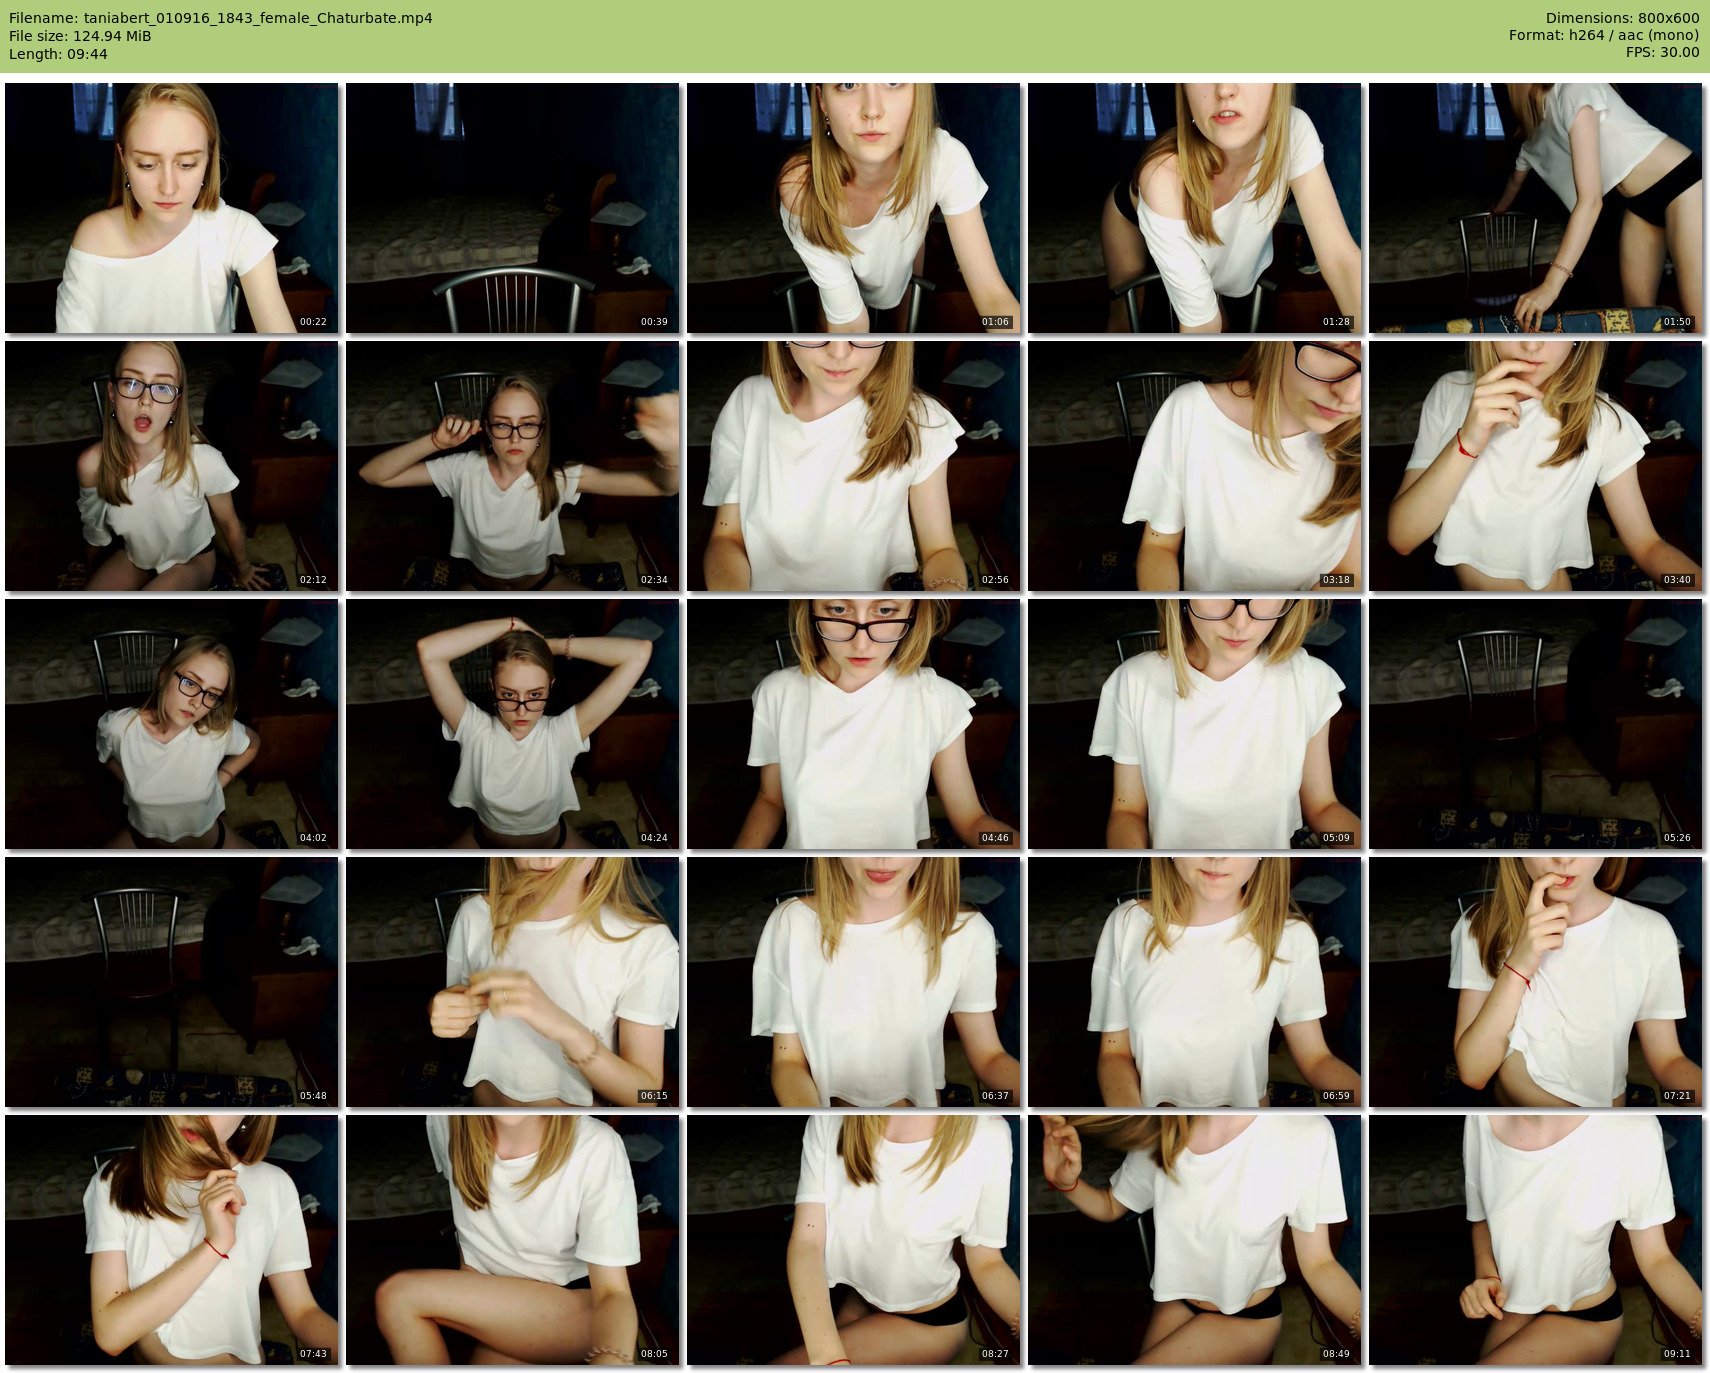This screenshot has width=1710, height=1373.
Task: Click the frame marked 06:15
Action: (x=512, y=982)
